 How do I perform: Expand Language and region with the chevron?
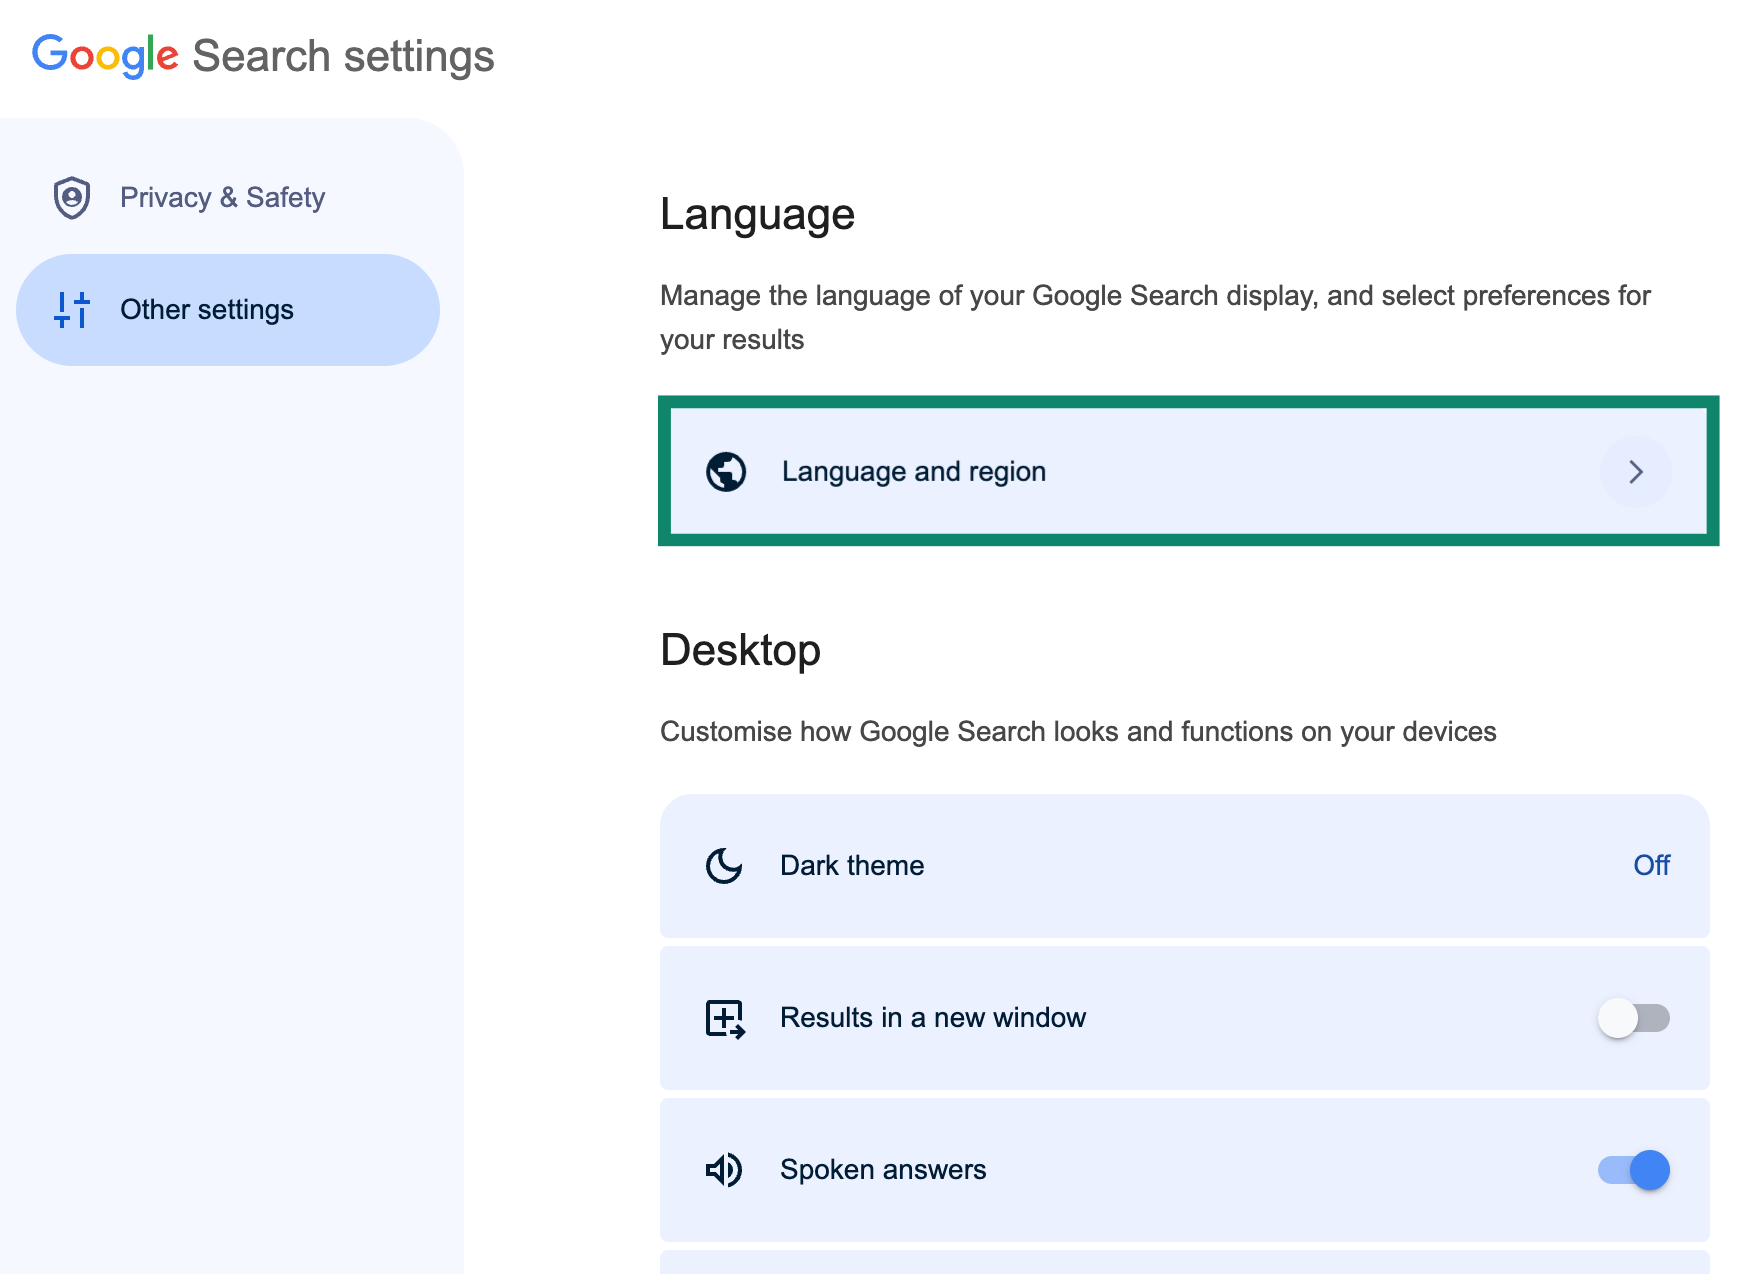tap(1636, 472)
